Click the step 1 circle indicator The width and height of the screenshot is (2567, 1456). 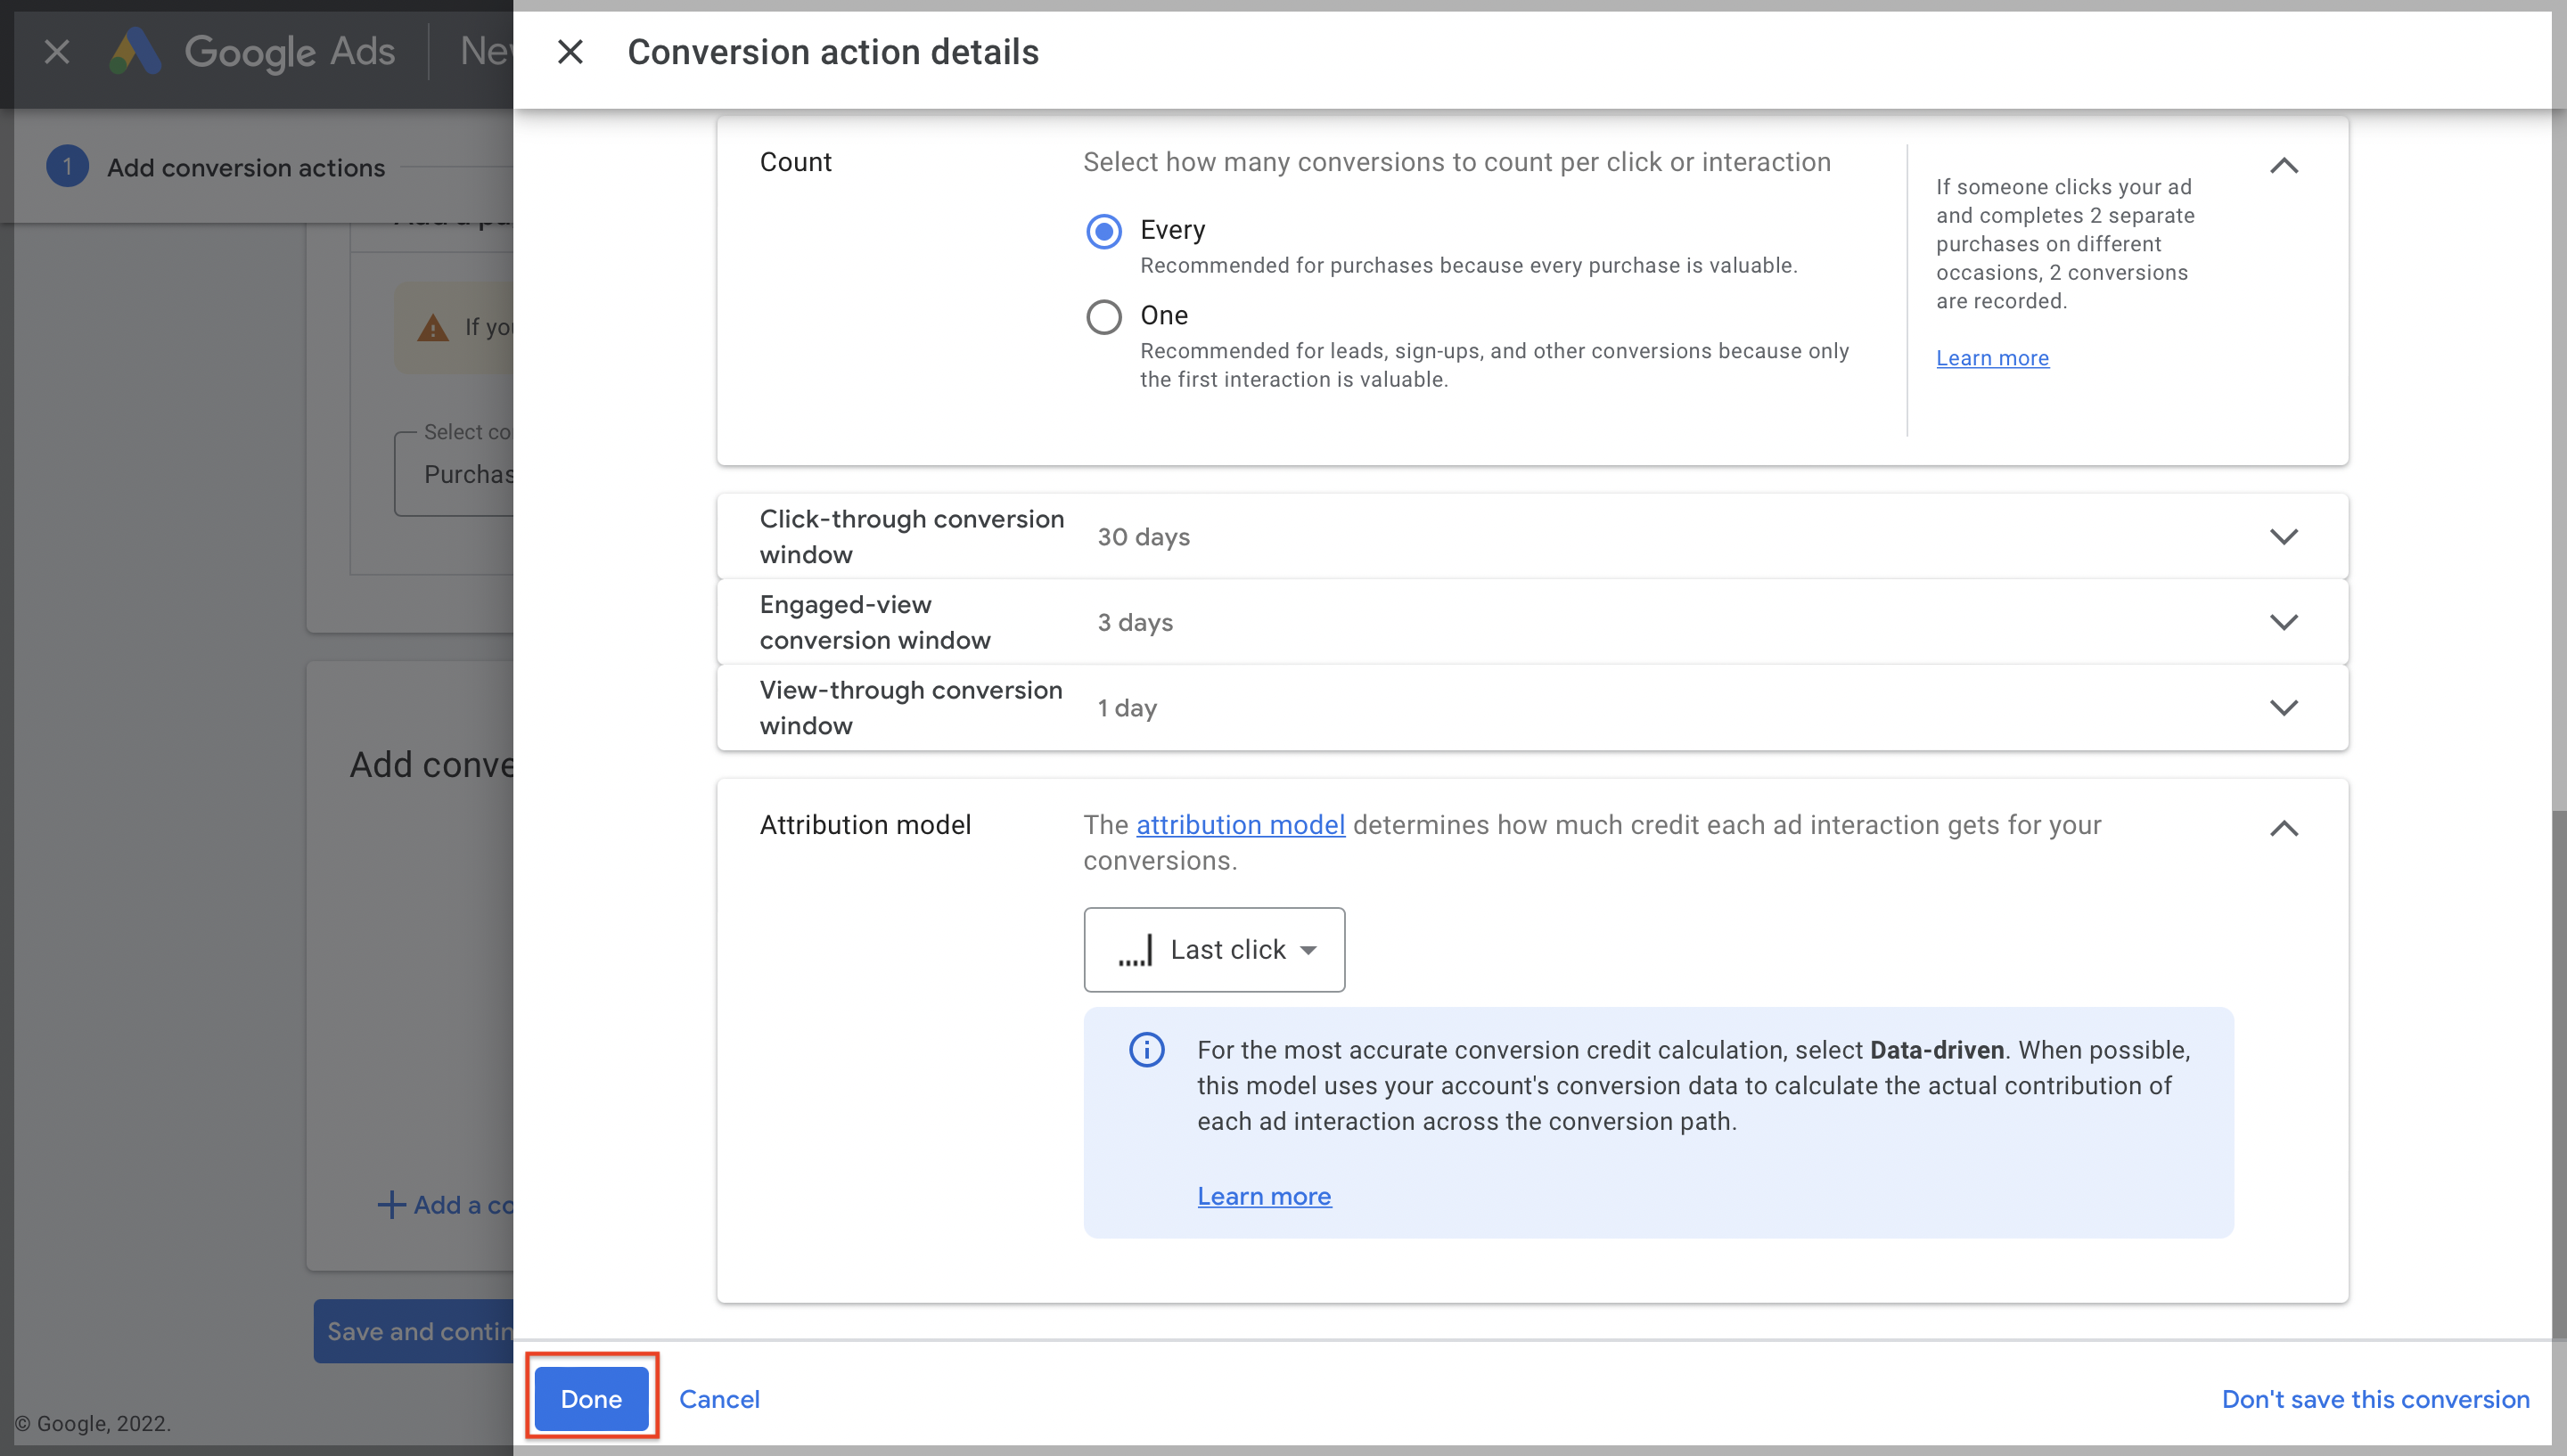(x=67, y=167)
